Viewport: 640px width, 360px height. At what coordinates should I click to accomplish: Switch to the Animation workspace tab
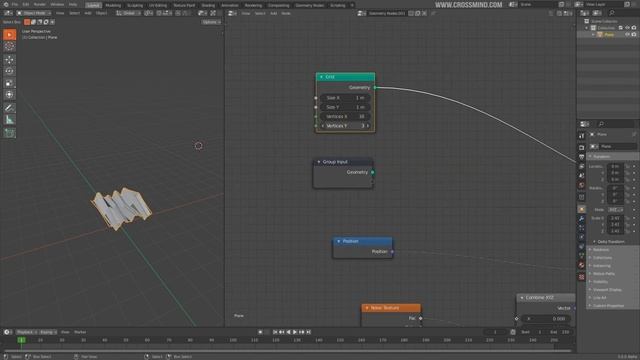click(230, 5)
